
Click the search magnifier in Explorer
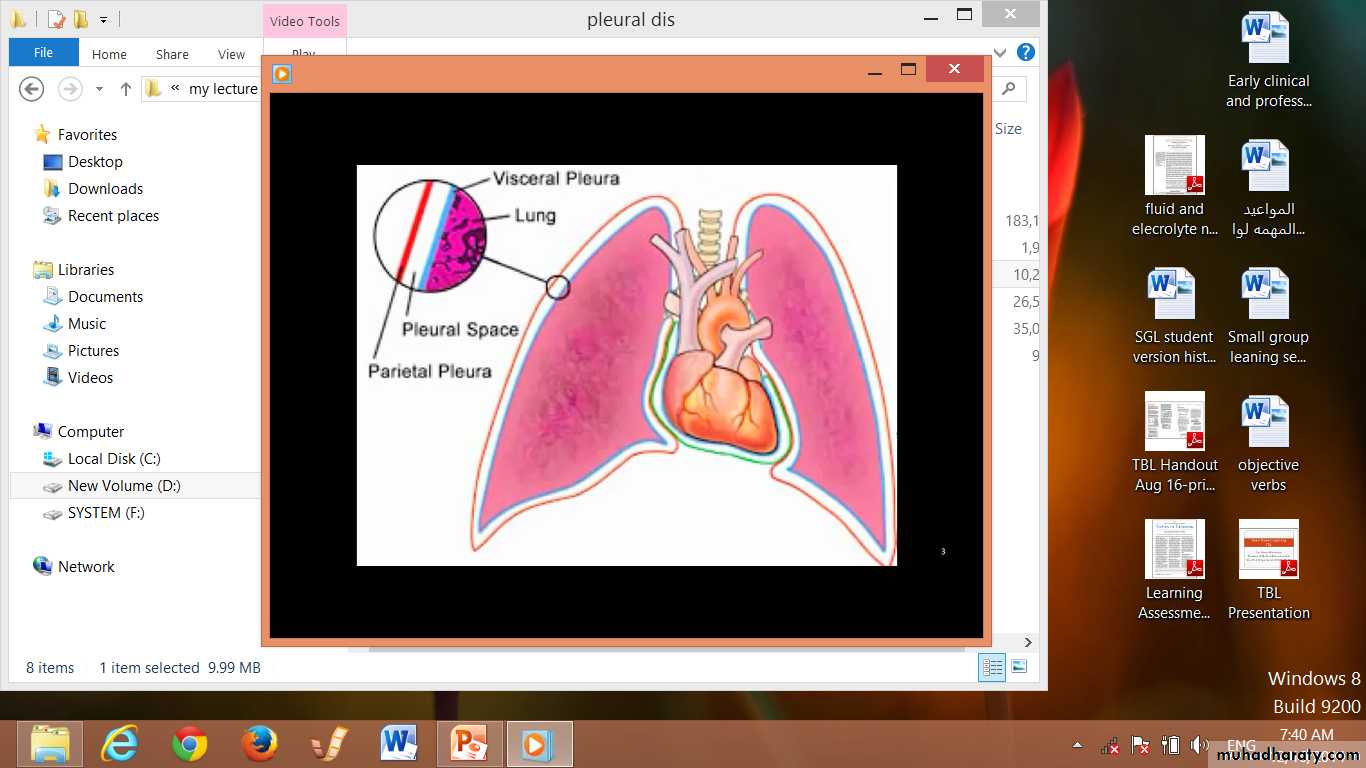pos(1008,89)
